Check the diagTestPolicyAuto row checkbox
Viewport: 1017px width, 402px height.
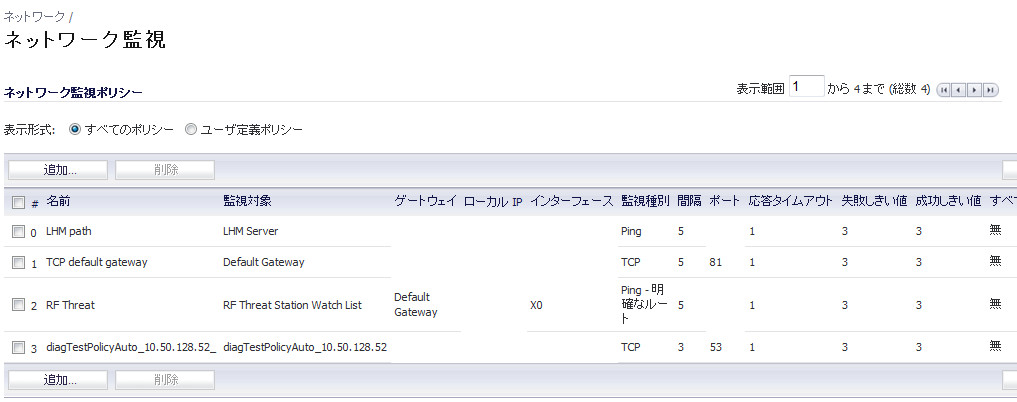click(18, 348)
